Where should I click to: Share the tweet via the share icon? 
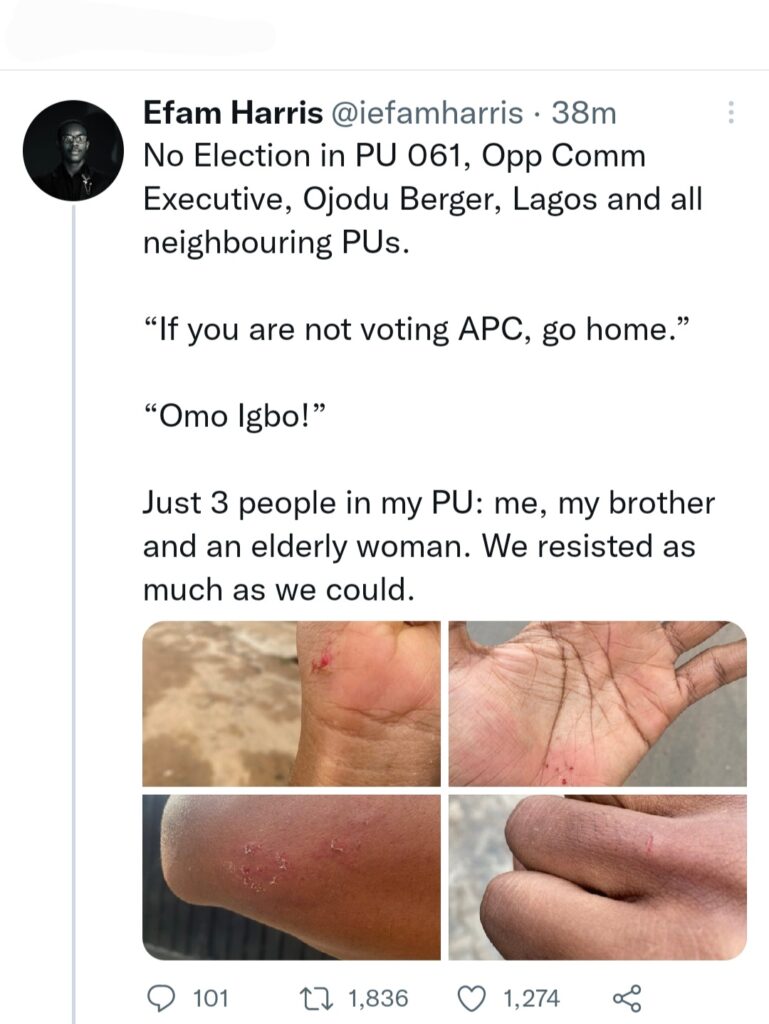[x=625, y=997]
